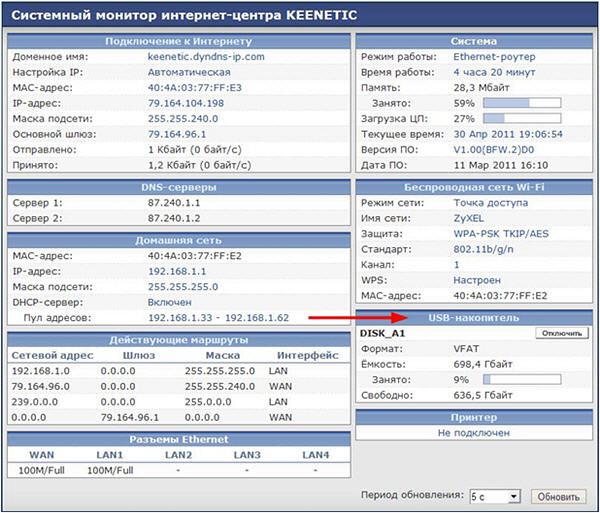This screenshot has height=513, width=600.
Task: Click the USB-накопитель section header
Action: (x=473, y=317)
